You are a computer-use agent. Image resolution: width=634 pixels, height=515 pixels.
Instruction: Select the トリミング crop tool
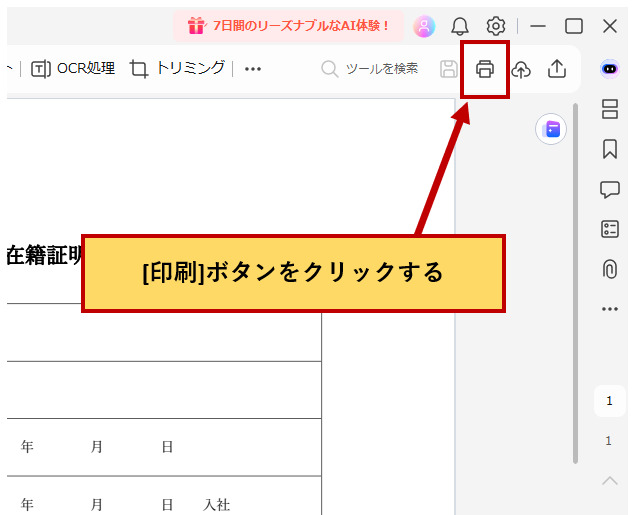pos(178,69)
